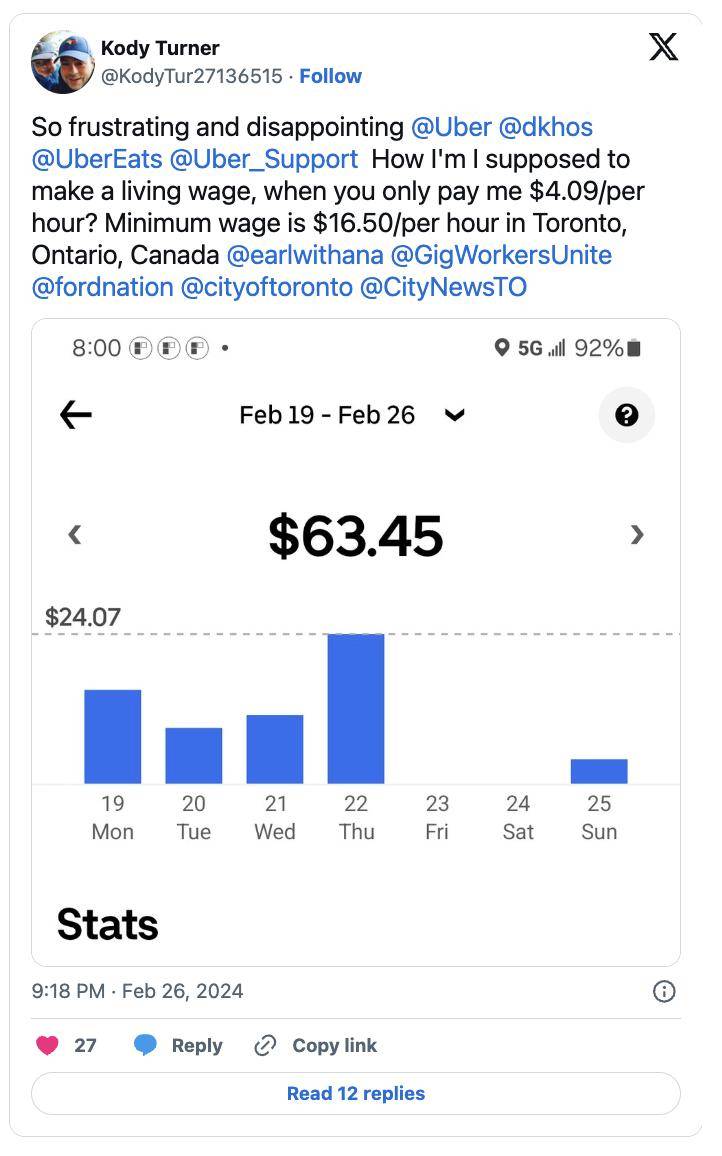Click the back arrow in Uber screenshot
The height and width of the screenshot is (1156, 722).
(76, 415)
